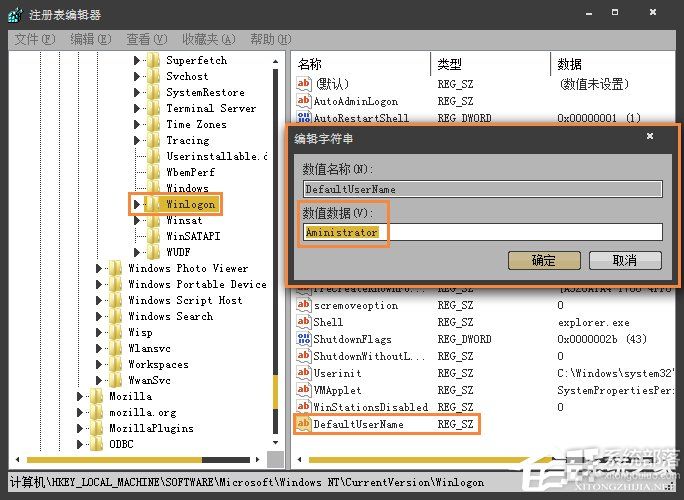Click the tree pane horizontal scrollbar thumb
This screenshot has width=684, height=500.
[114, 459]
